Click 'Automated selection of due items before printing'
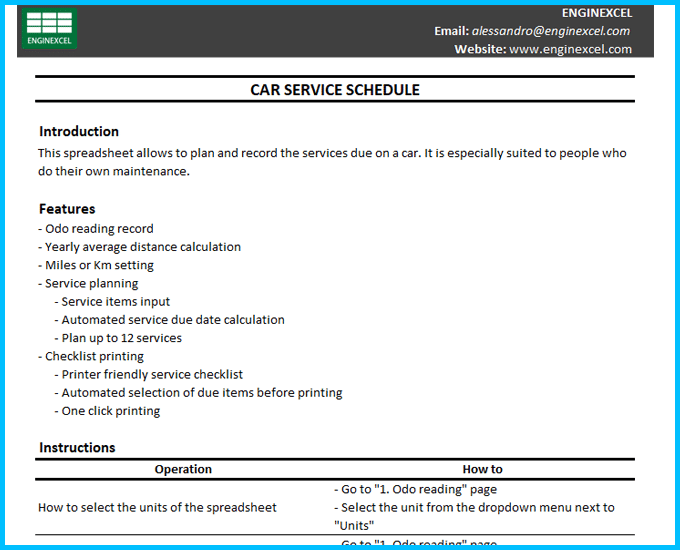Screen dimensions: 680x550 coord(199,393)
